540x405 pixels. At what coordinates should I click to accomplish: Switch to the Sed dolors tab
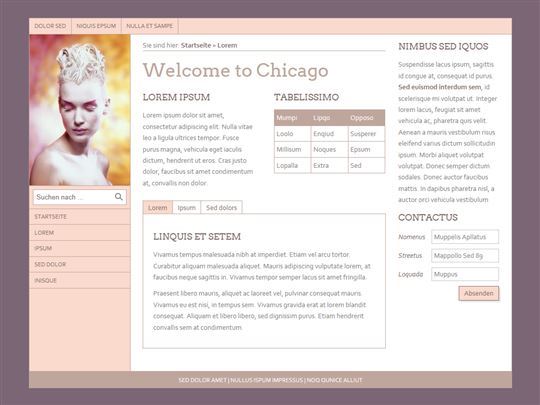click(221, 208)
